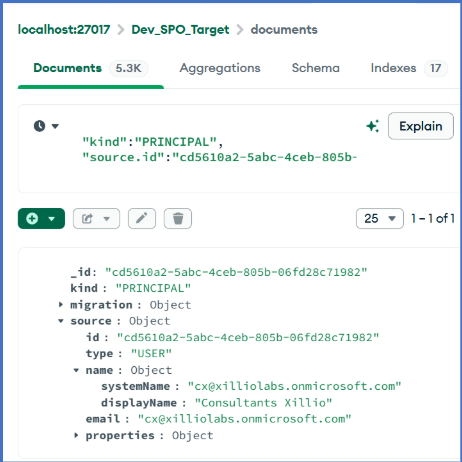Image resolution: width=462 pixels, height=462 pixels.
Task: Click the _id value cd5610a2-5abc-4ceb-805b-06fd28c71982
Action: (x=236, y=272)
